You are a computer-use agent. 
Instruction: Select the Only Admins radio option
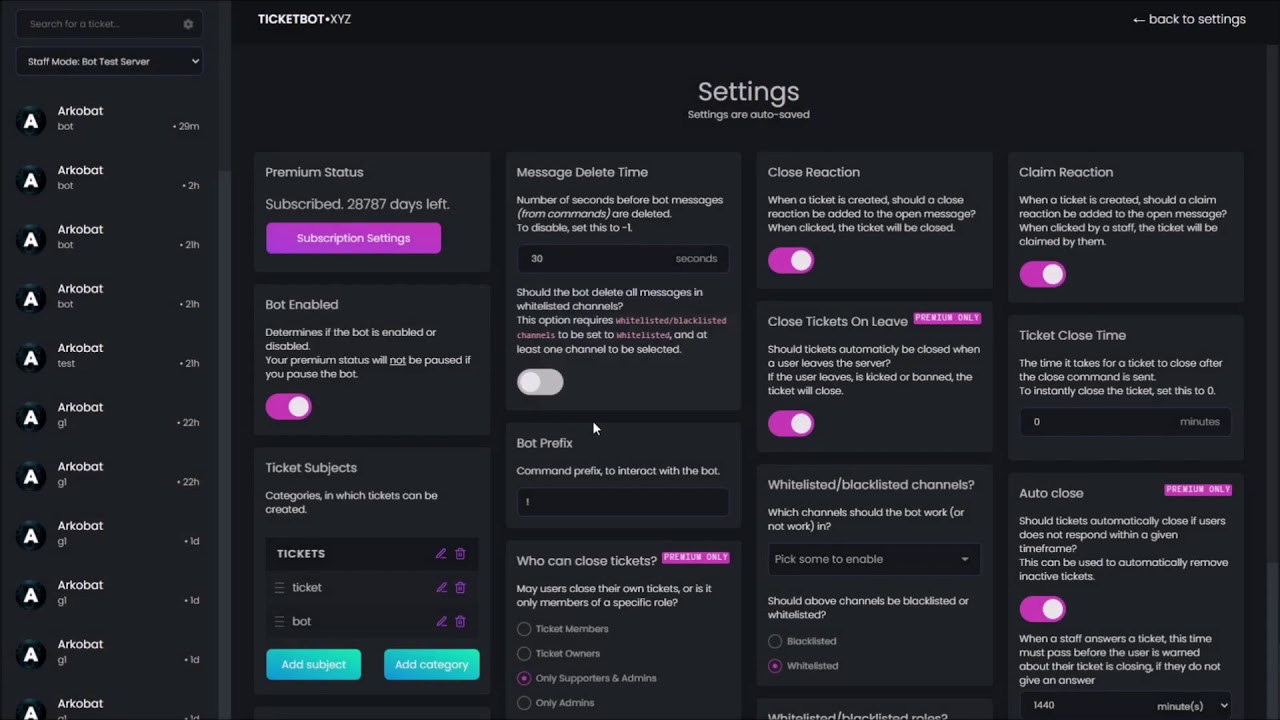pyautogui.click(x=524, y=703)
